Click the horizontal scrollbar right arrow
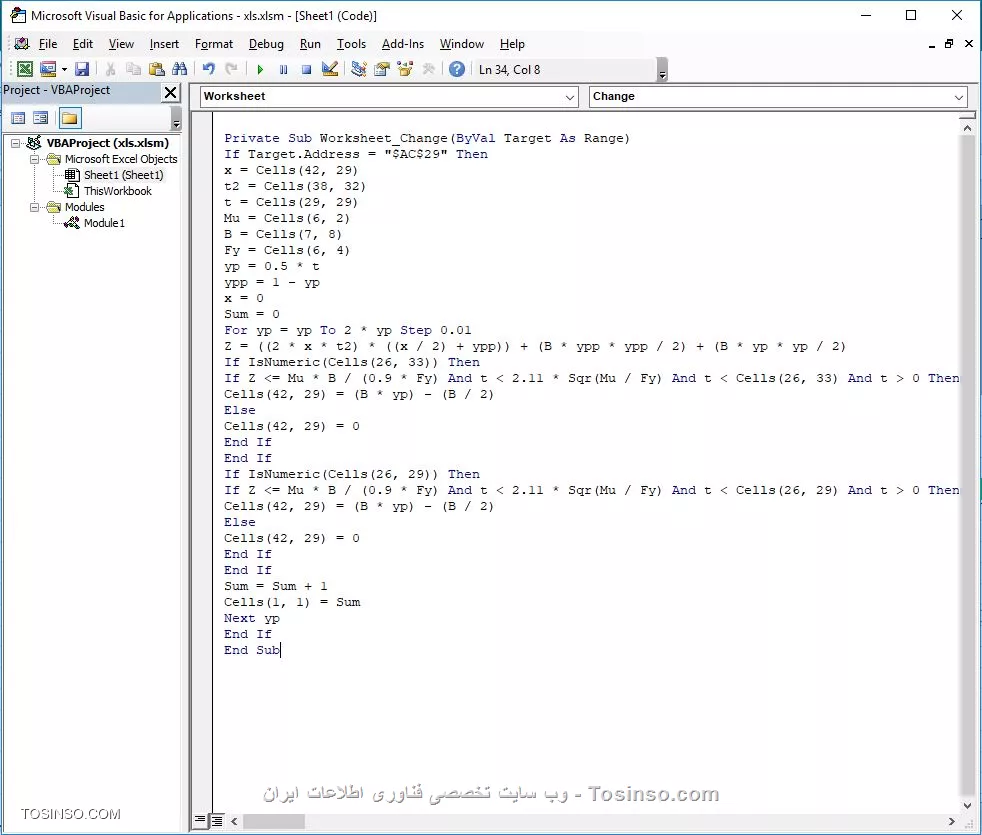 pyautogui.click(x=951, y=821)
